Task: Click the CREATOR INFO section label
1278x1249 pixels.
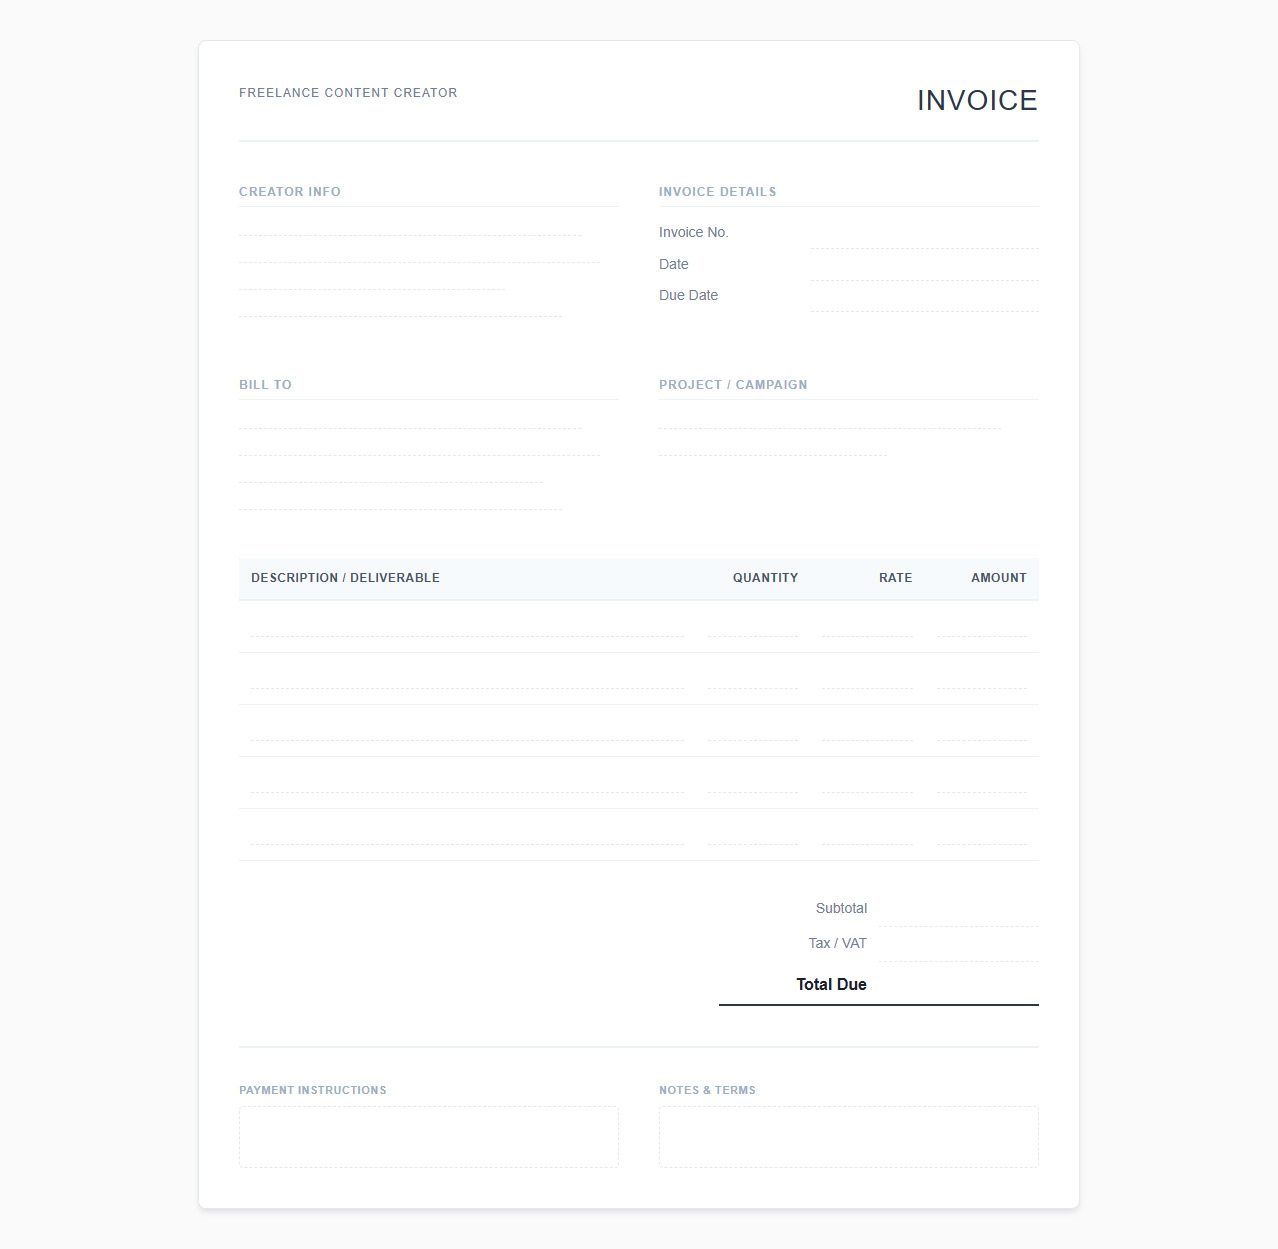Action: pyautogui.click(x=290, y=192)
